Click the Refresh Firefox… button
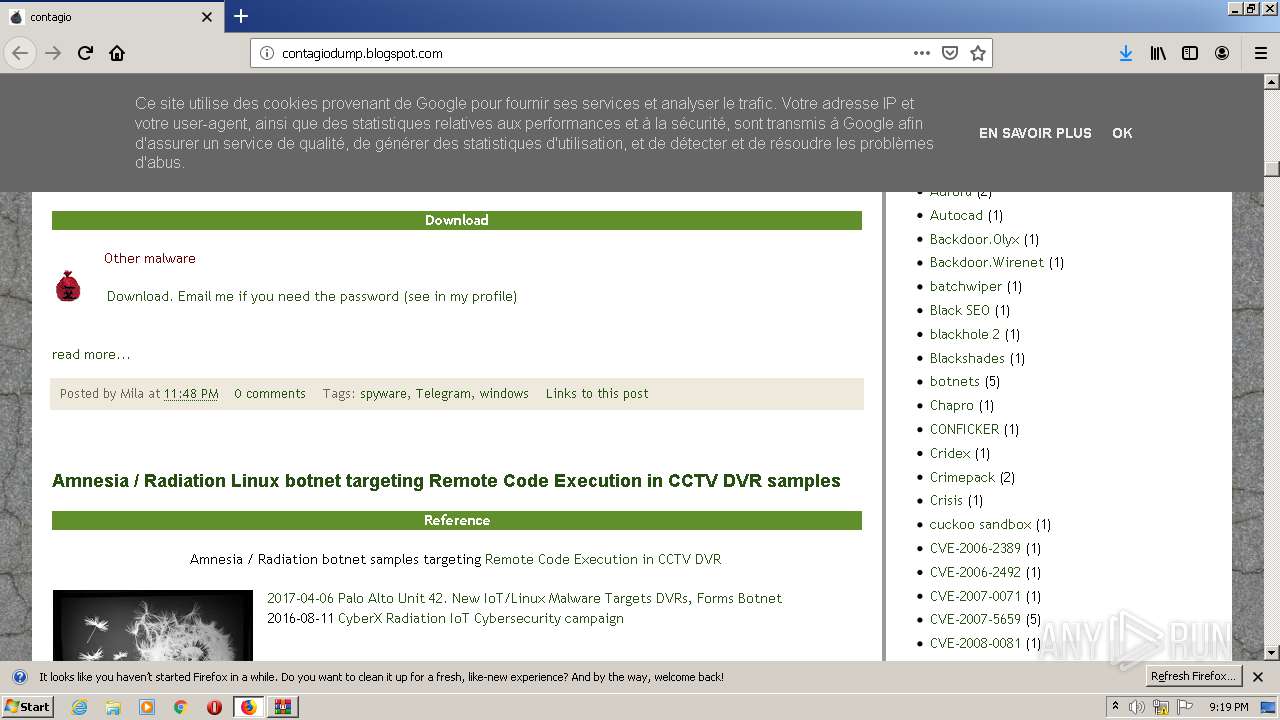The width and height of the screenshot is (1280, 720). (1193, 677)
